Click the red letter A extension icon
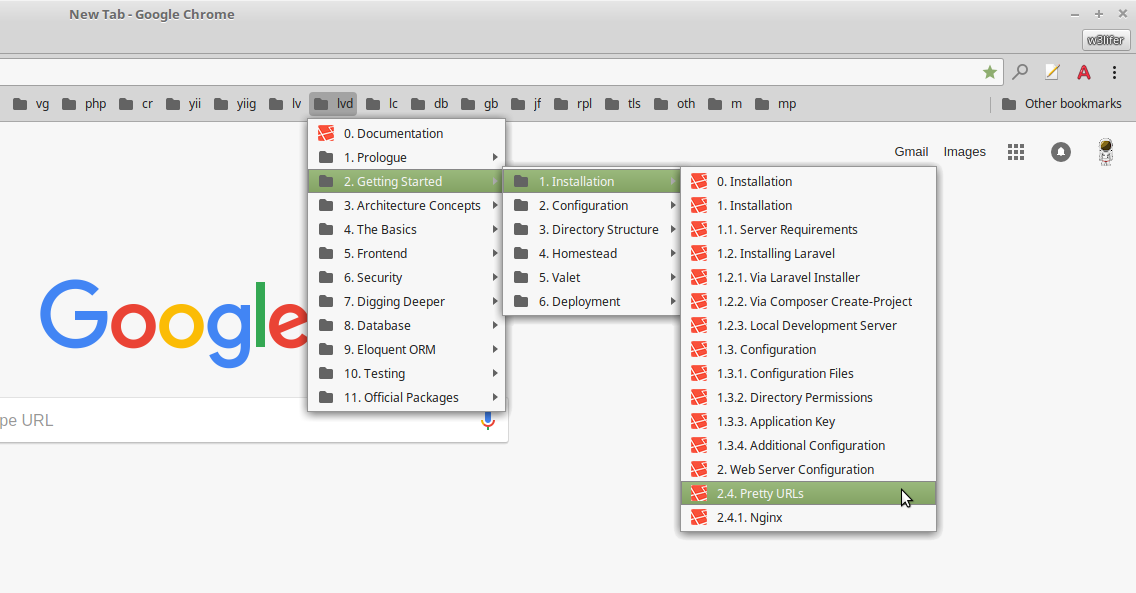 point(1083,72)
